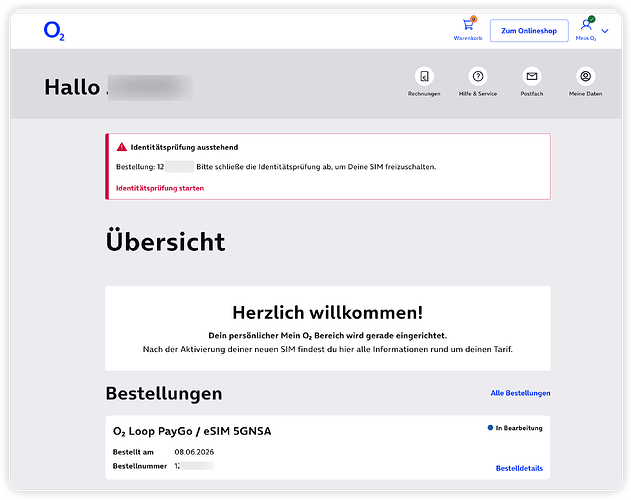631x500 pixels.
Task: Open the Bestelldetails link
Action: (x=519, y=468)
